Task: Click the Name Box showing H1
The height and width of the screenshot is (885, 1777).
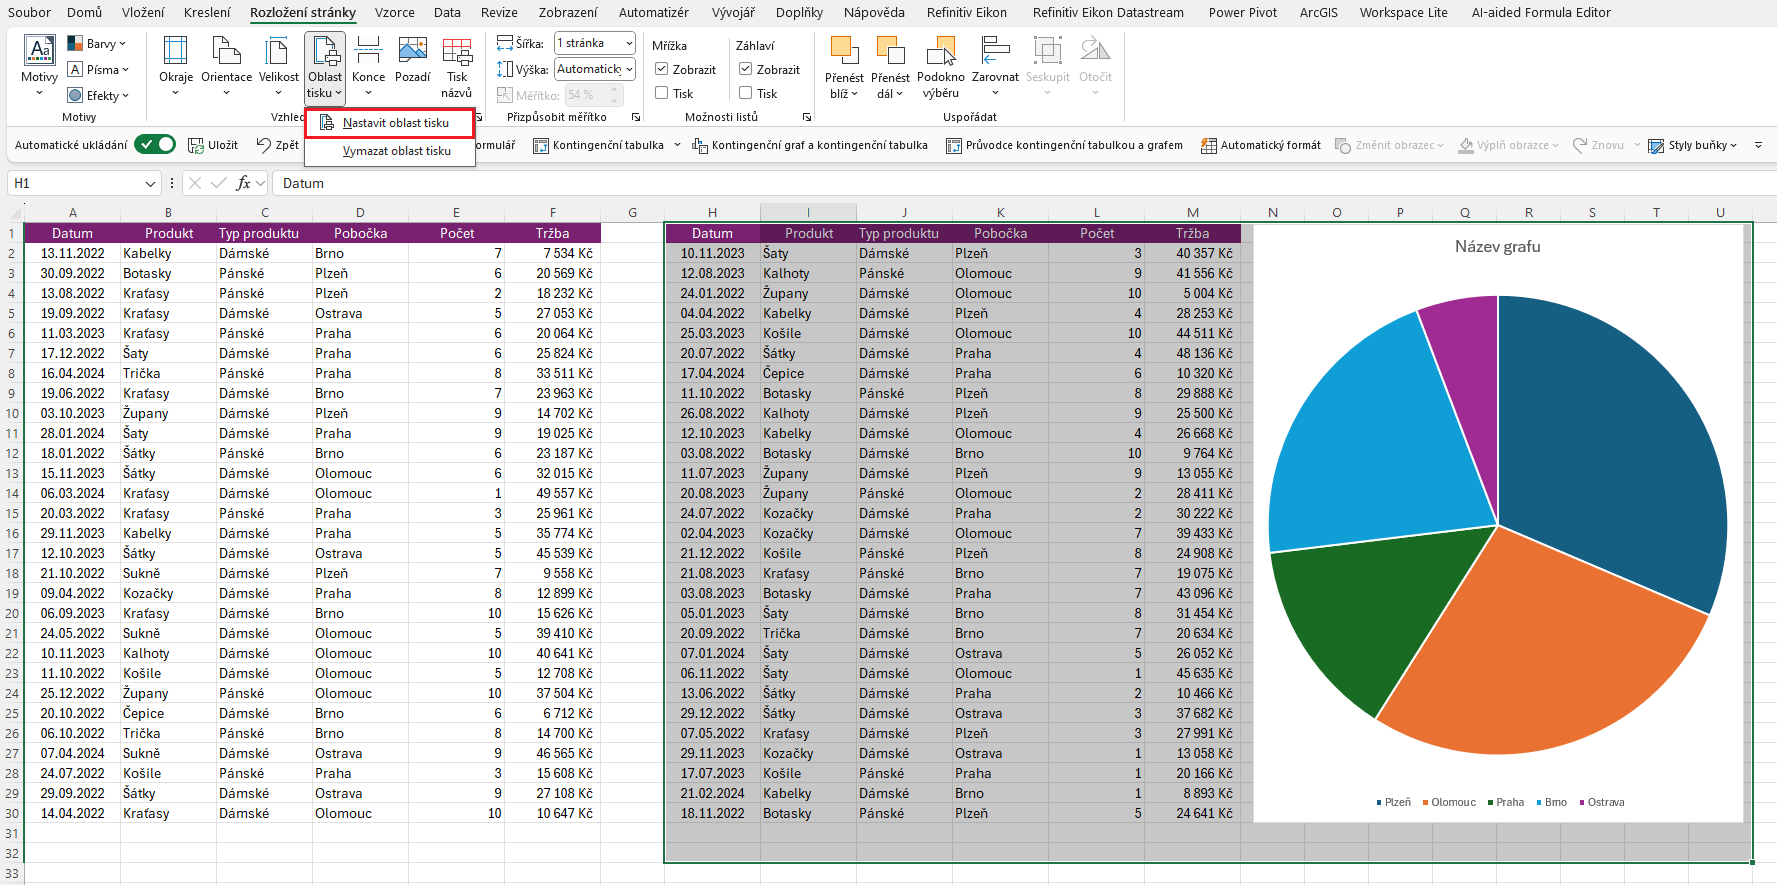Action: click(x=75, y=184)
